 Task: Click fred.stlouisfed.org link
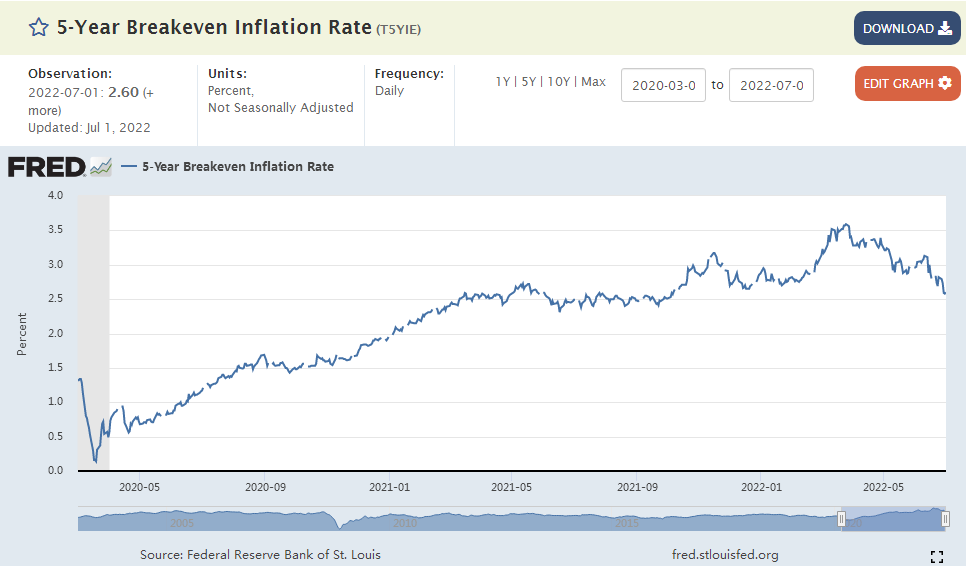tap(725, 554)
